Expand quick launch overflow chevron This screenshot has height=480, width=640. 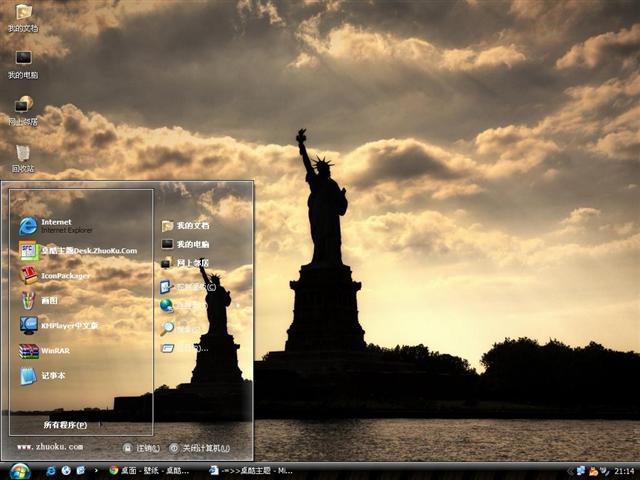pyautogui.click(x=96, y=471)
